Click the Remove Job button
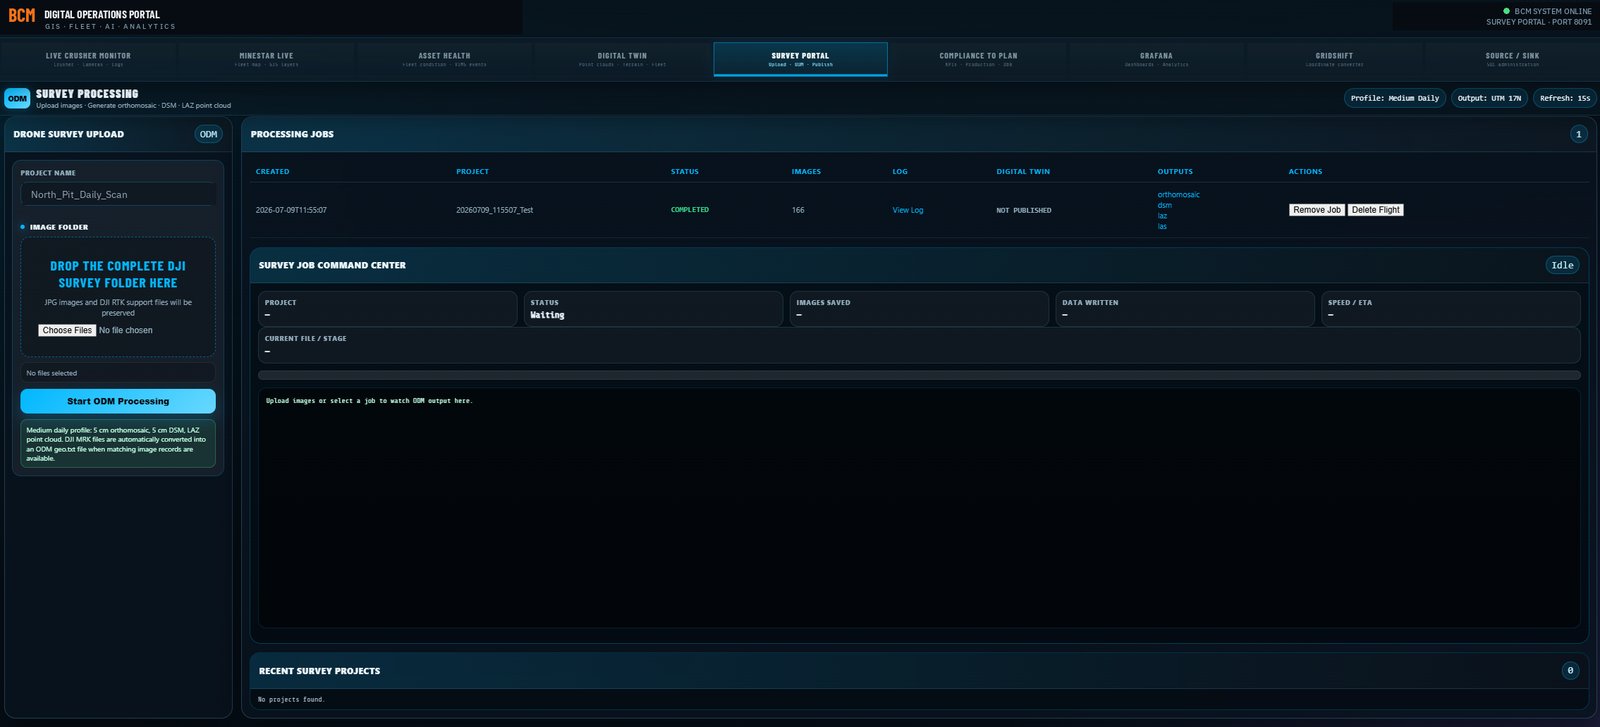This screenshot has height=727, width=1600. point(1316,210)
